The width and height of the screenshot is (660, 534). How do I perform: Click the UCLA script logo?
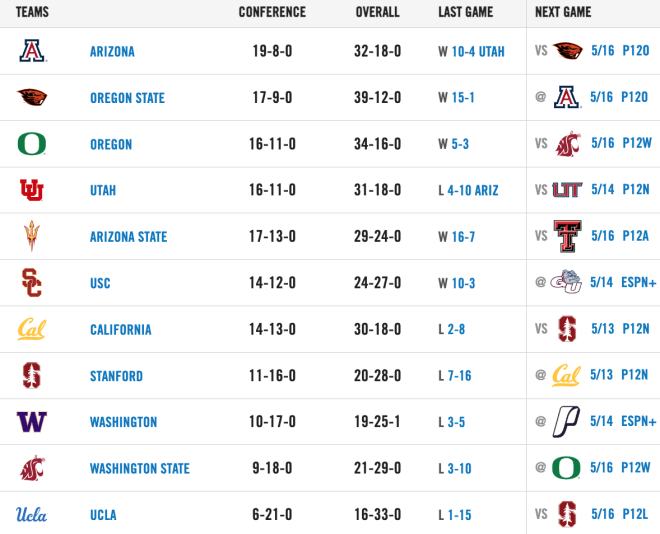pos(32,514)
